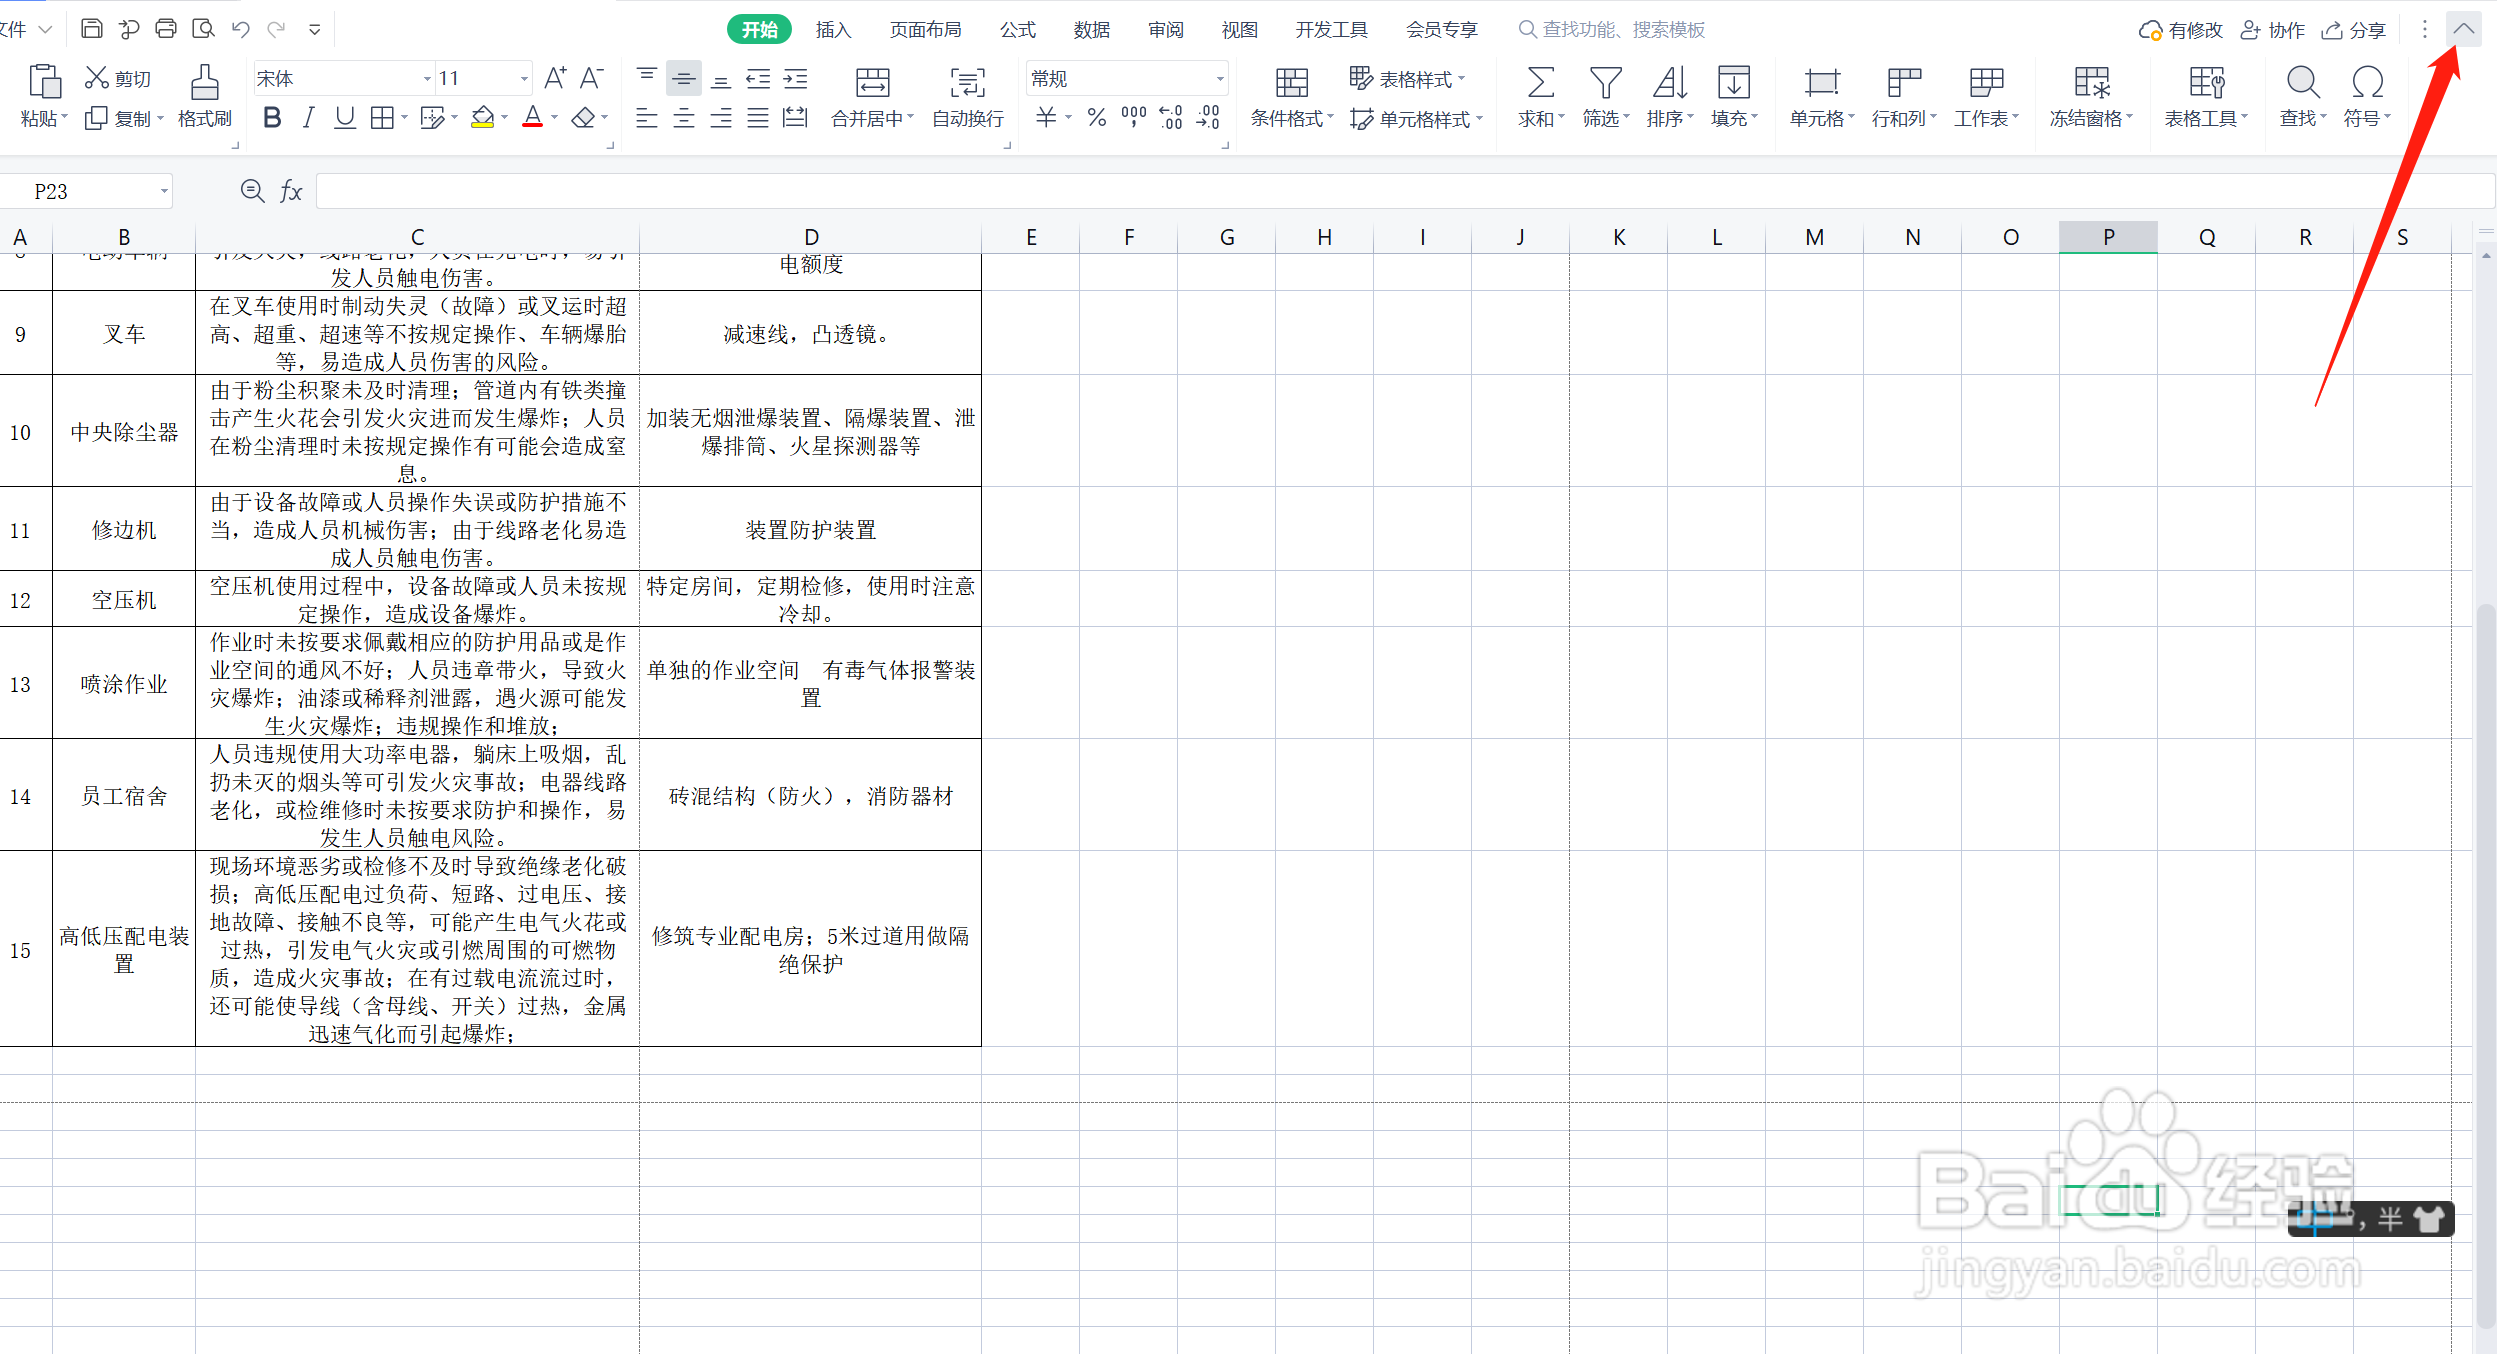Open the 数据 (Data) ribbon tab
This screenshot has height=1354, width=2497.
pos(1092,29)
